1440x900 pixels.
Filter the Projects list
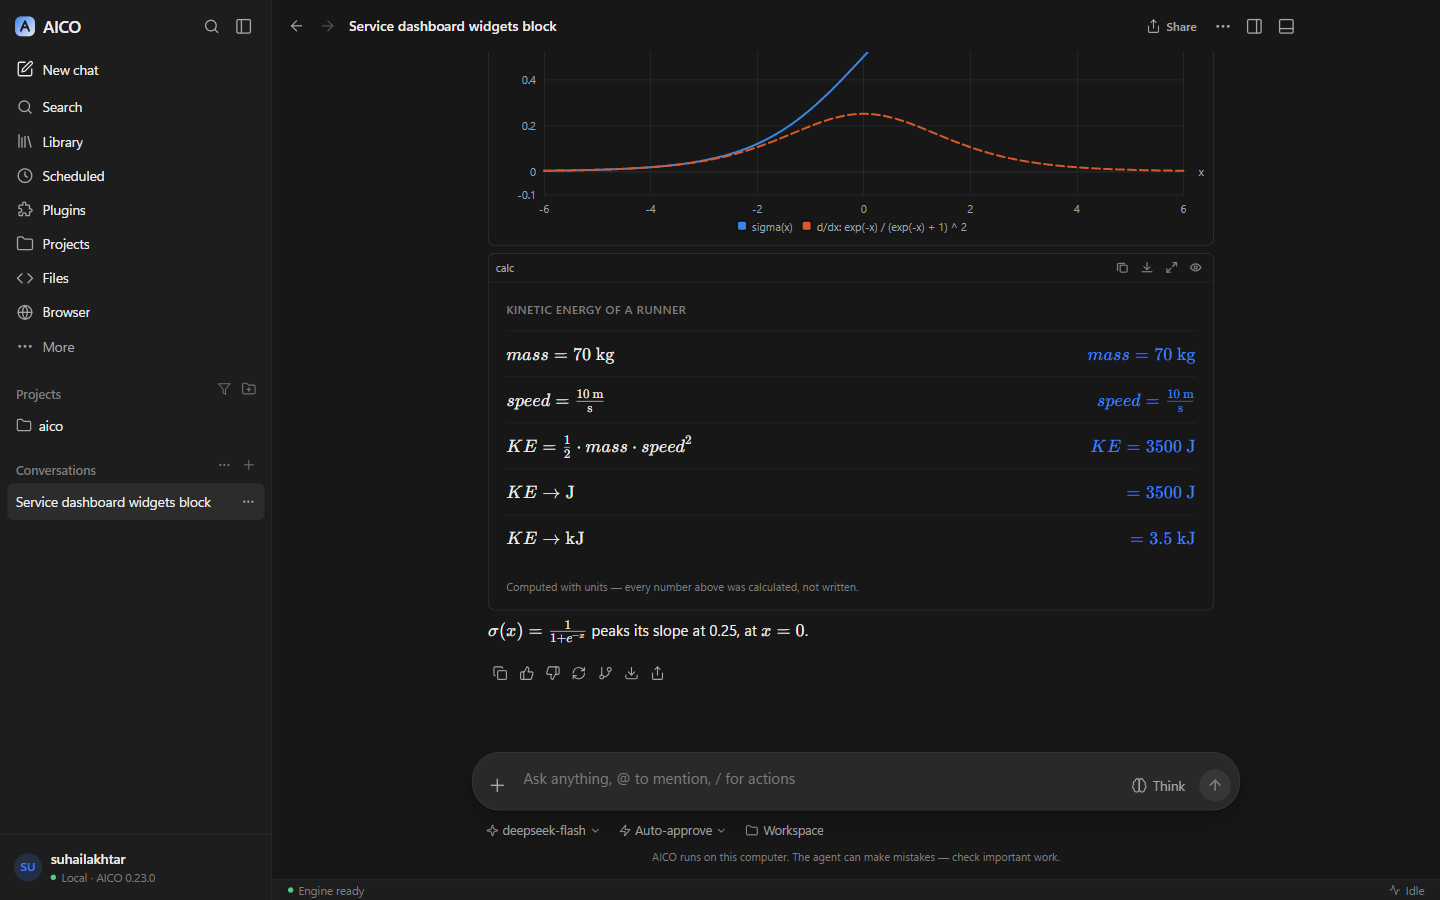224,389
